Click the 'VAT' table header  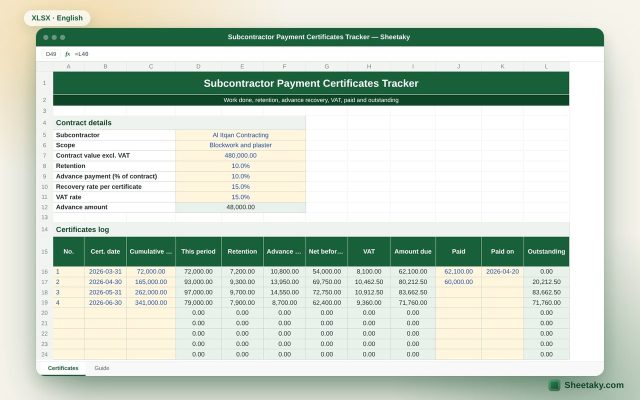(369, 252)
